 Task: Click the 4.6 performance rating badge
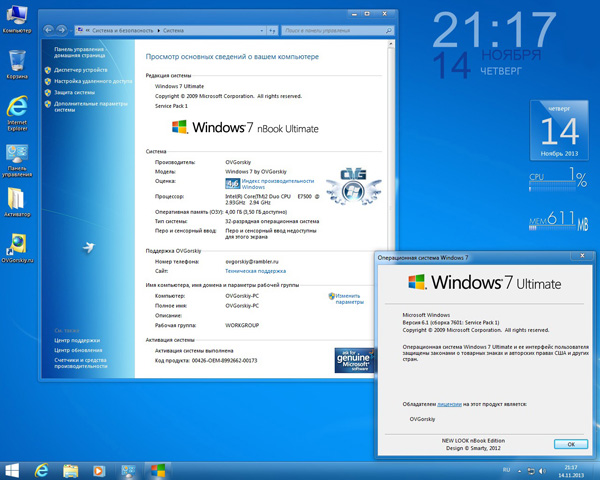pos(232,184)
